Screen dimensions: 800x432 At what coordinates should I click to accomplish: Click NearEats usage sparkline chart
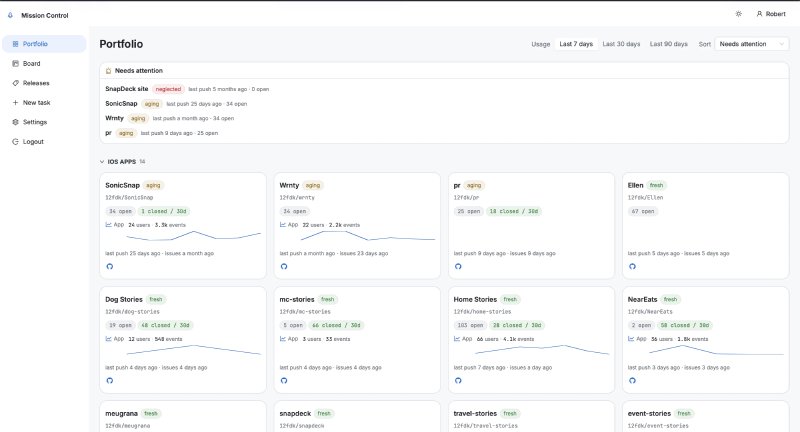pyautogui.click(x=716, y=349)
